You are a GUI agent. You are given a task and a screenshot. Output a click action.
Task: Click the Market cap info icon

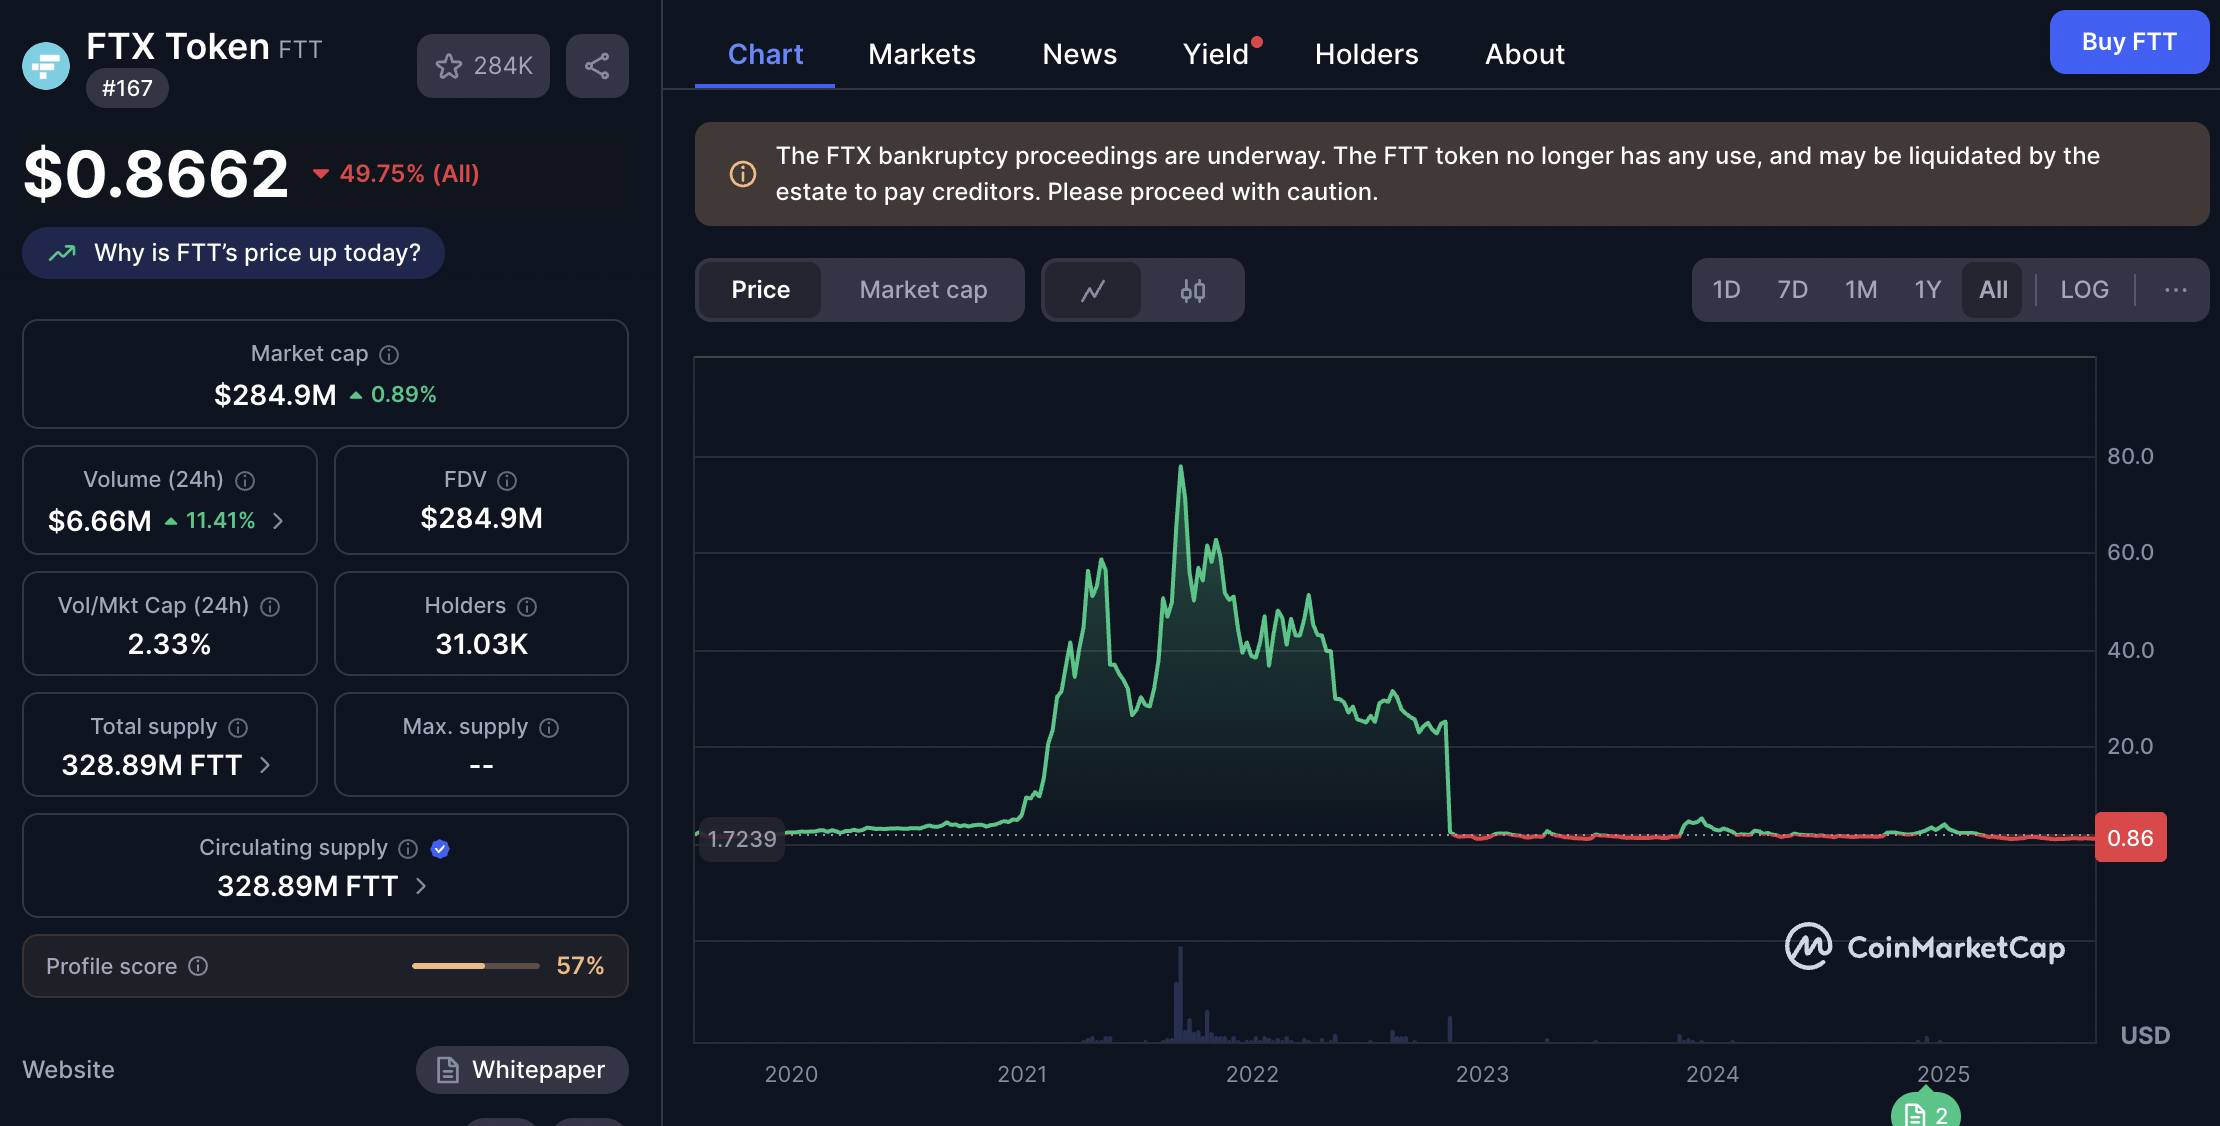390,355
